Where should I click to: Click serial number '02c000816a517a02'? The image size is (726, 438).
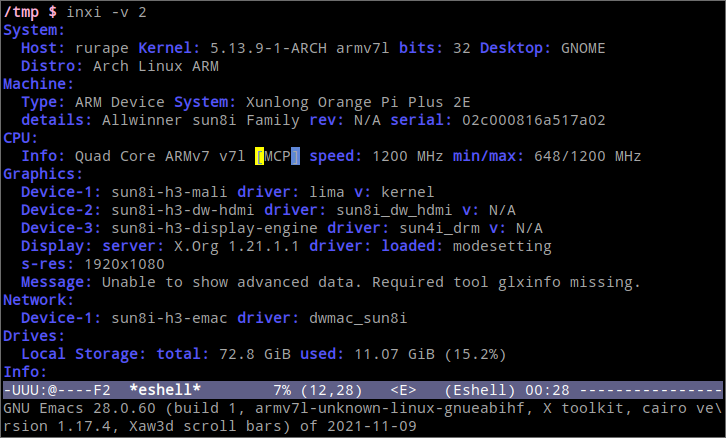[x=533, y=120]
